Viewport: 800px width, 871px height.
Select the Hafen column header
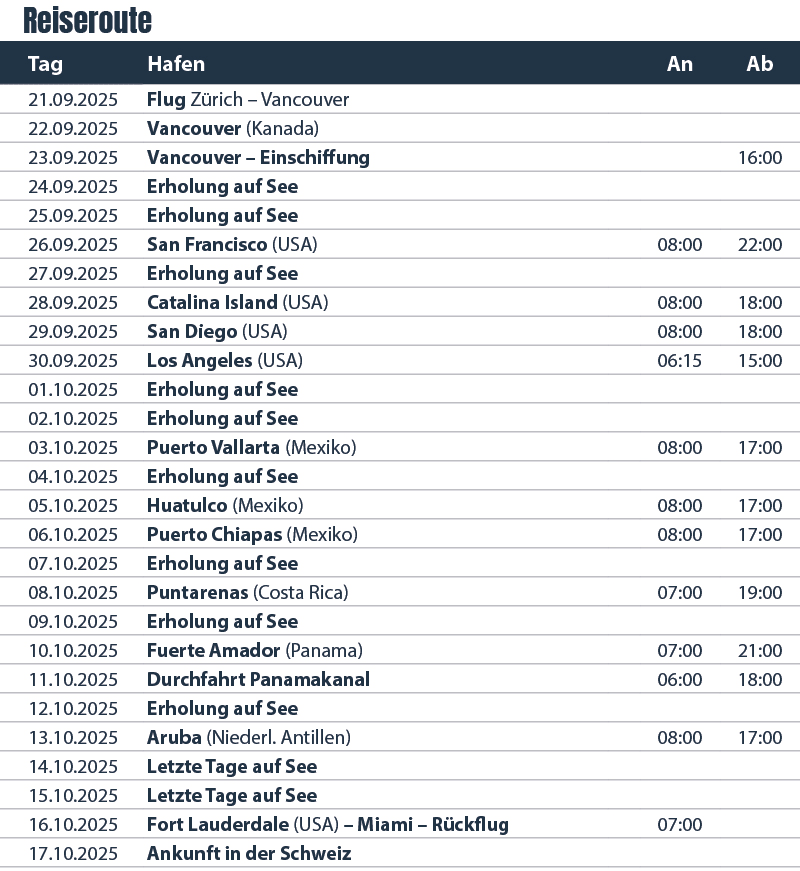[176, 64]
